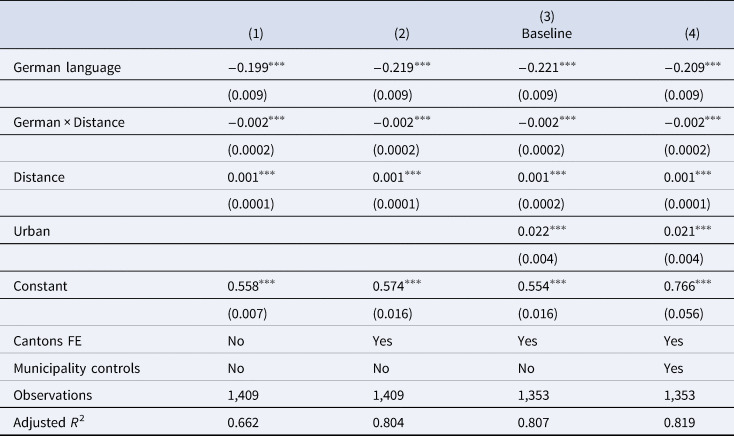Select the Urban row label
This screenshot has width=734, height=436.
click(x=31, y=231)
